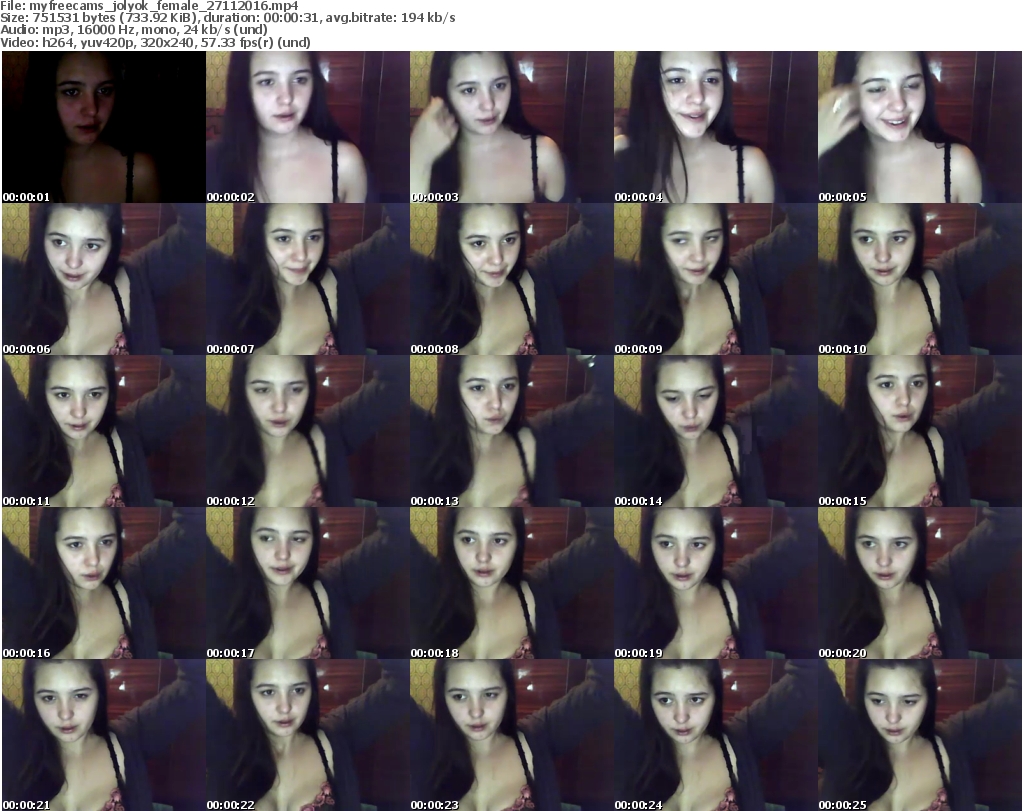Choose the frame labeled 00:00:17

click(x=308, y=583)
